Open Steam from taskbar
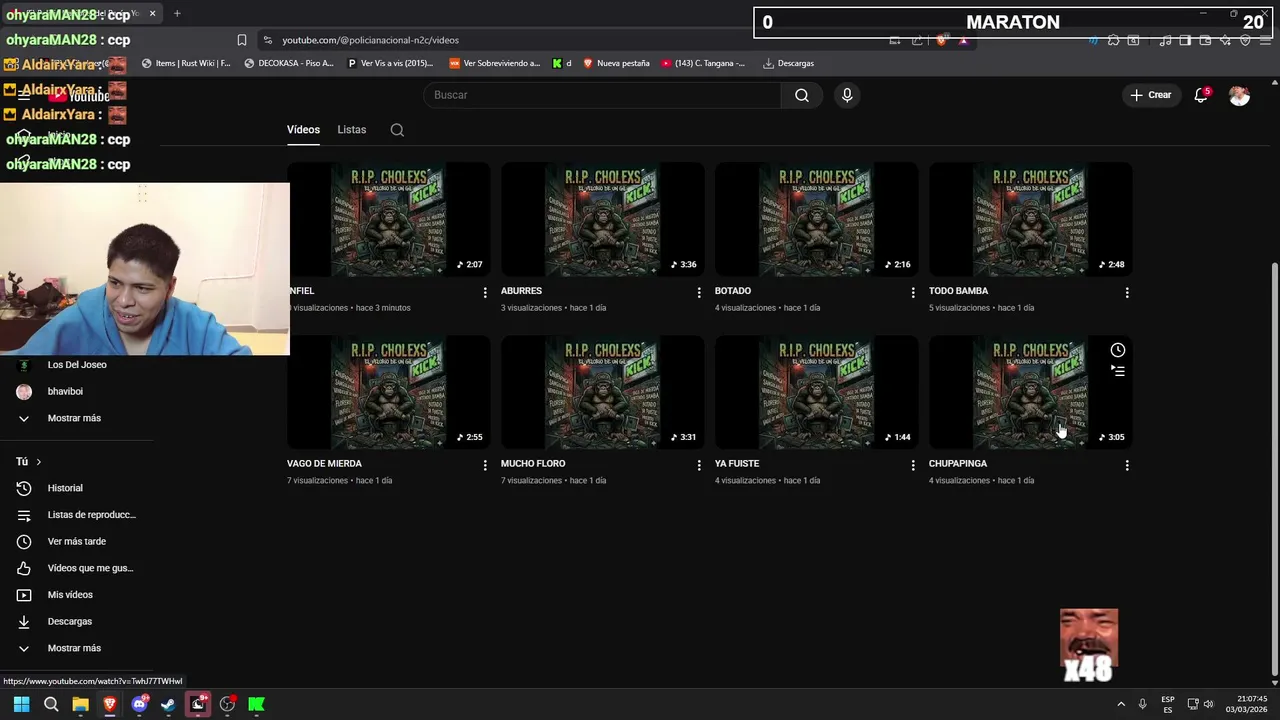This screenshot has height=720, width=1280. [168, 704]
